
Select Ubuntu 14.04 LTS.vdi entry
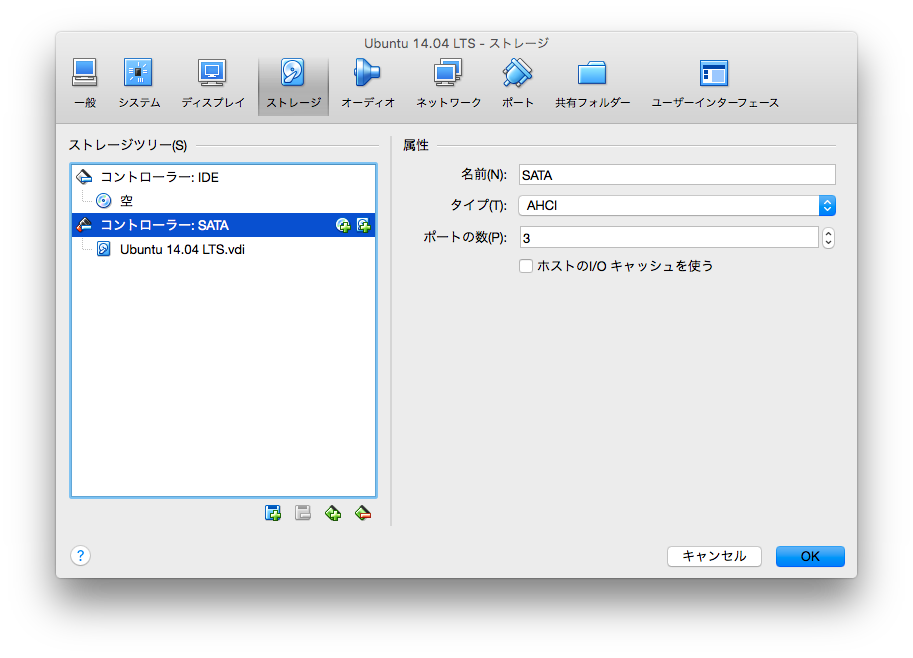click(x=223, y=249)
